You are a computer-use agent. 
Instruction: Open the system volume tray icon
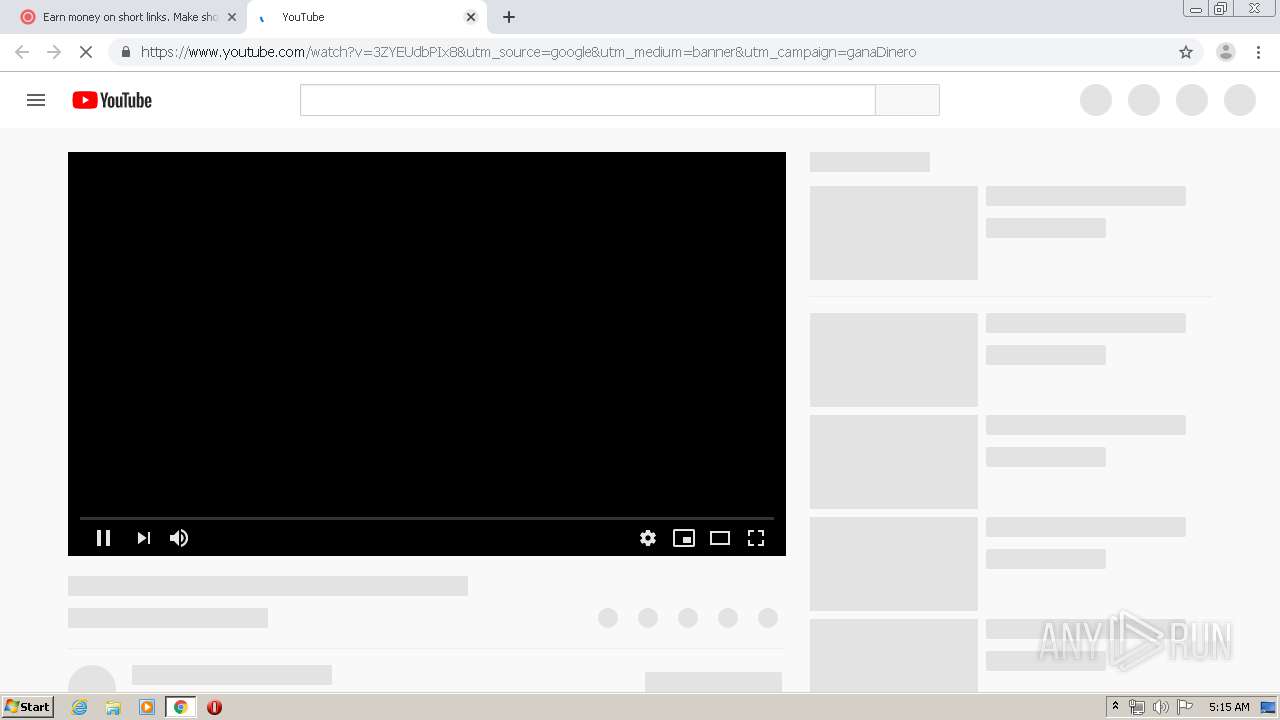[x=1161, y=707]
